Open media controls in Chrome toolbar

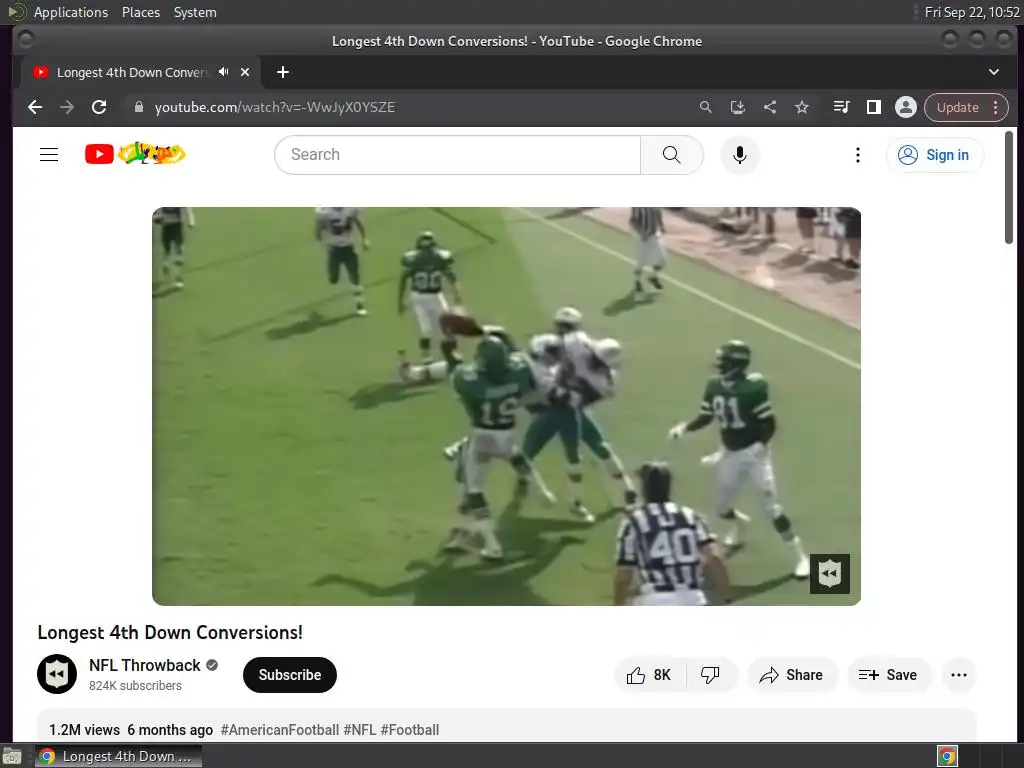coord(841,107)
